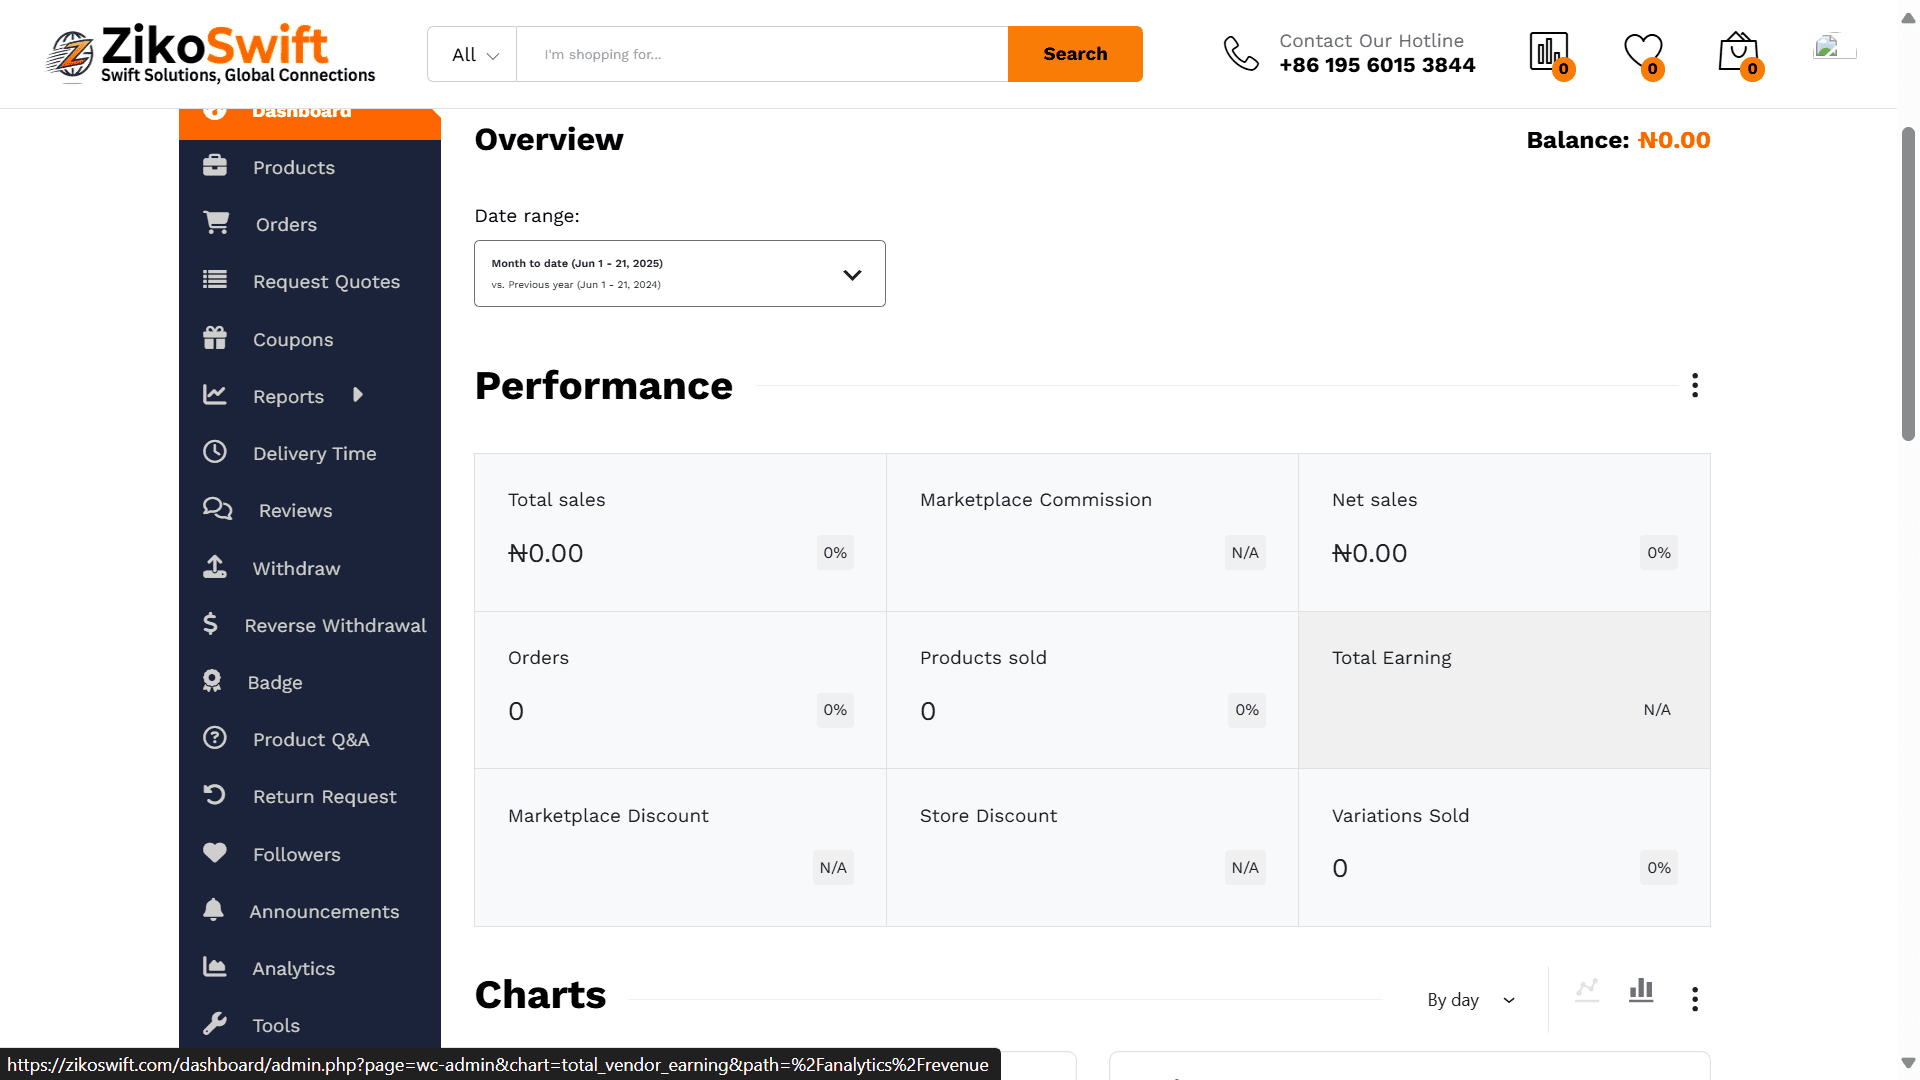Open the Charts section options menu

point(1695,999)
